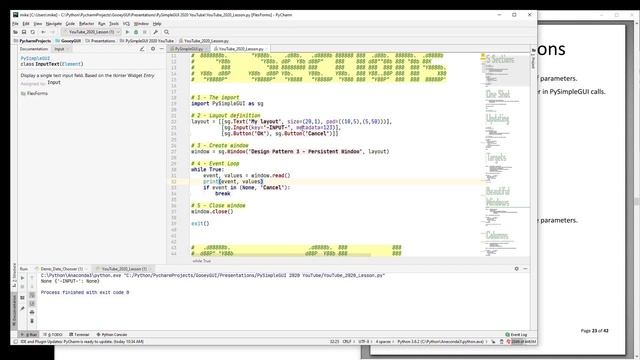The width and height of the screenshot is (640, 360).
Task: Open the Code menu
Action: coord(70,24)
